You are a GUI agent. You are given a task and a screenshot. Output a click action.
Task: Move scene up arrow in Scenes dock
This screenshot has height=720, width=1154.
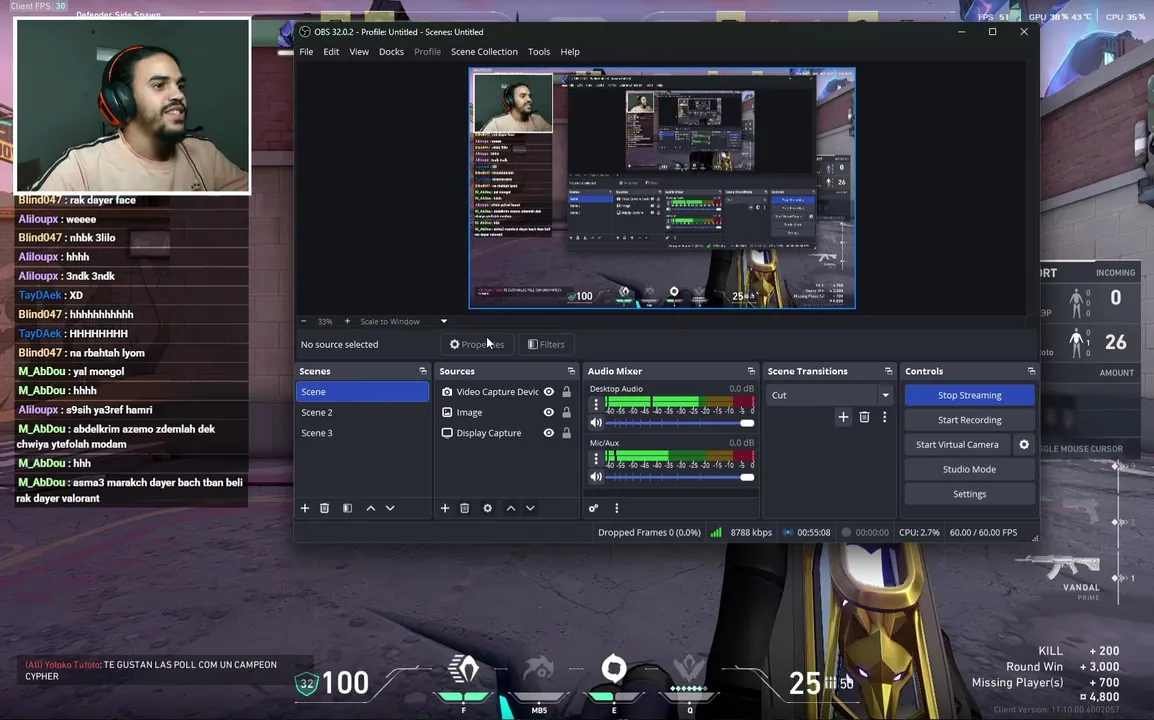tap(371, 508)
